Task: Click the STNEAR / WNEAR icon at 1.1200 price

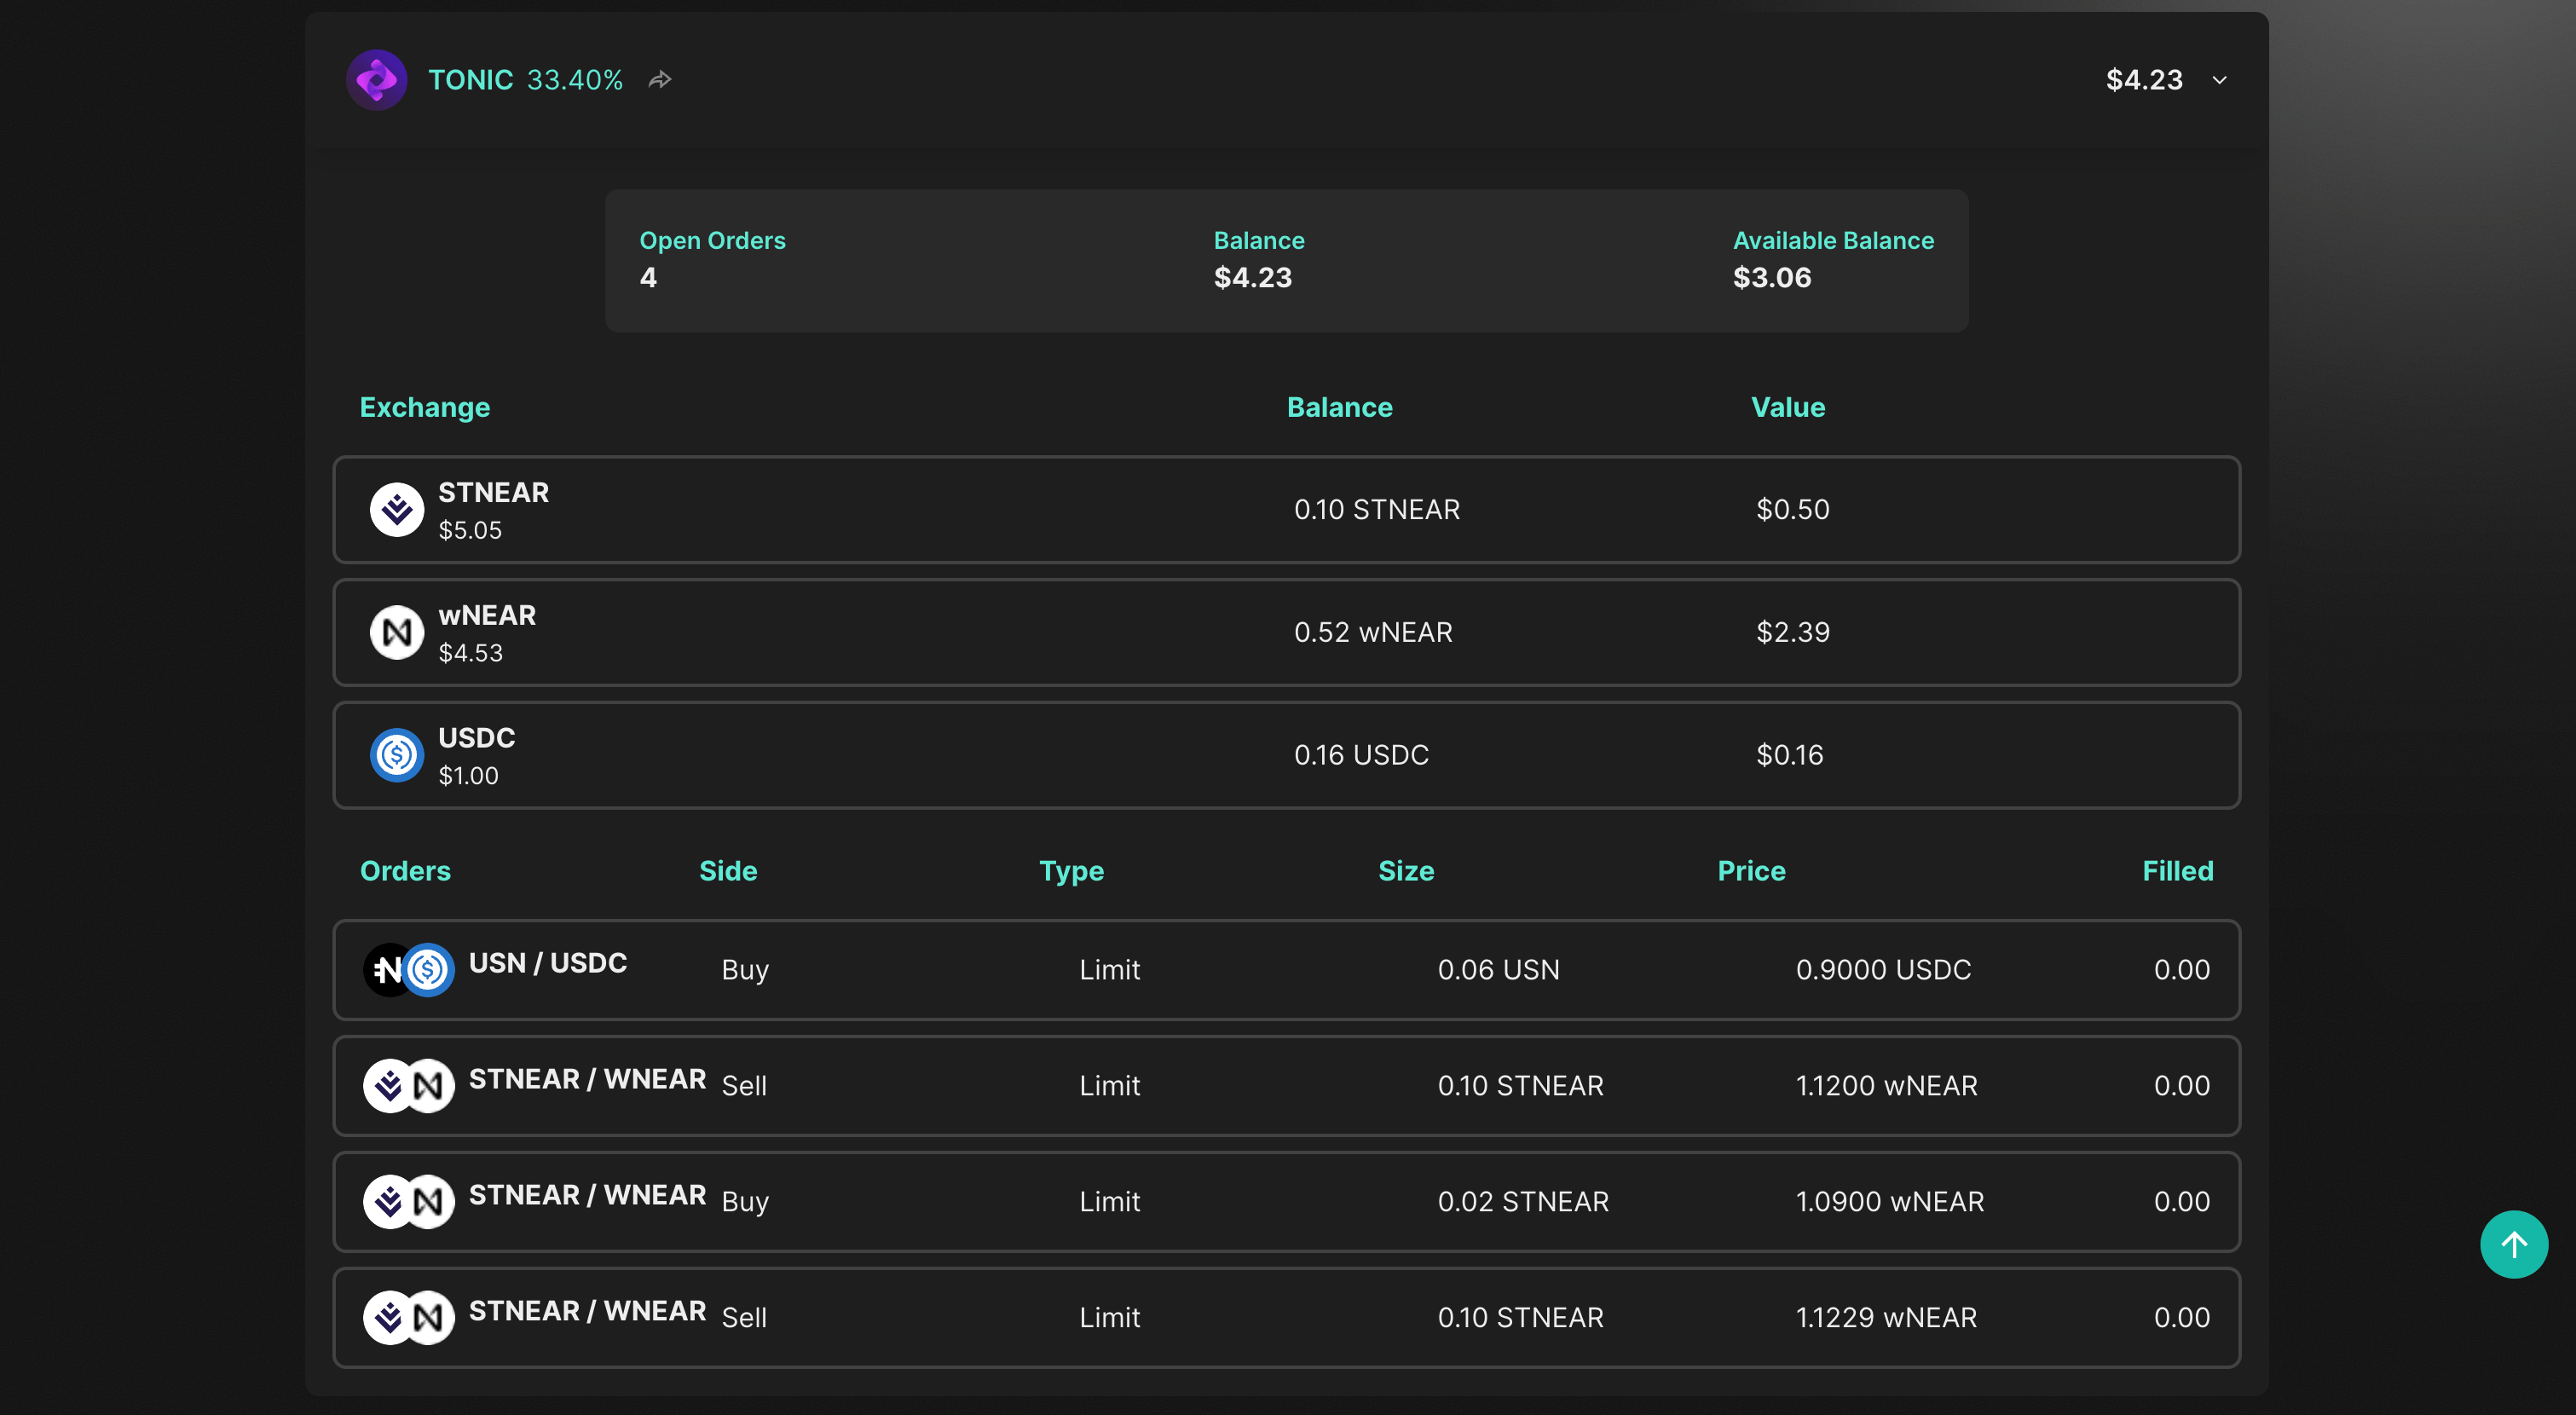Action: pyautogui.click(x=408, y=1085)
